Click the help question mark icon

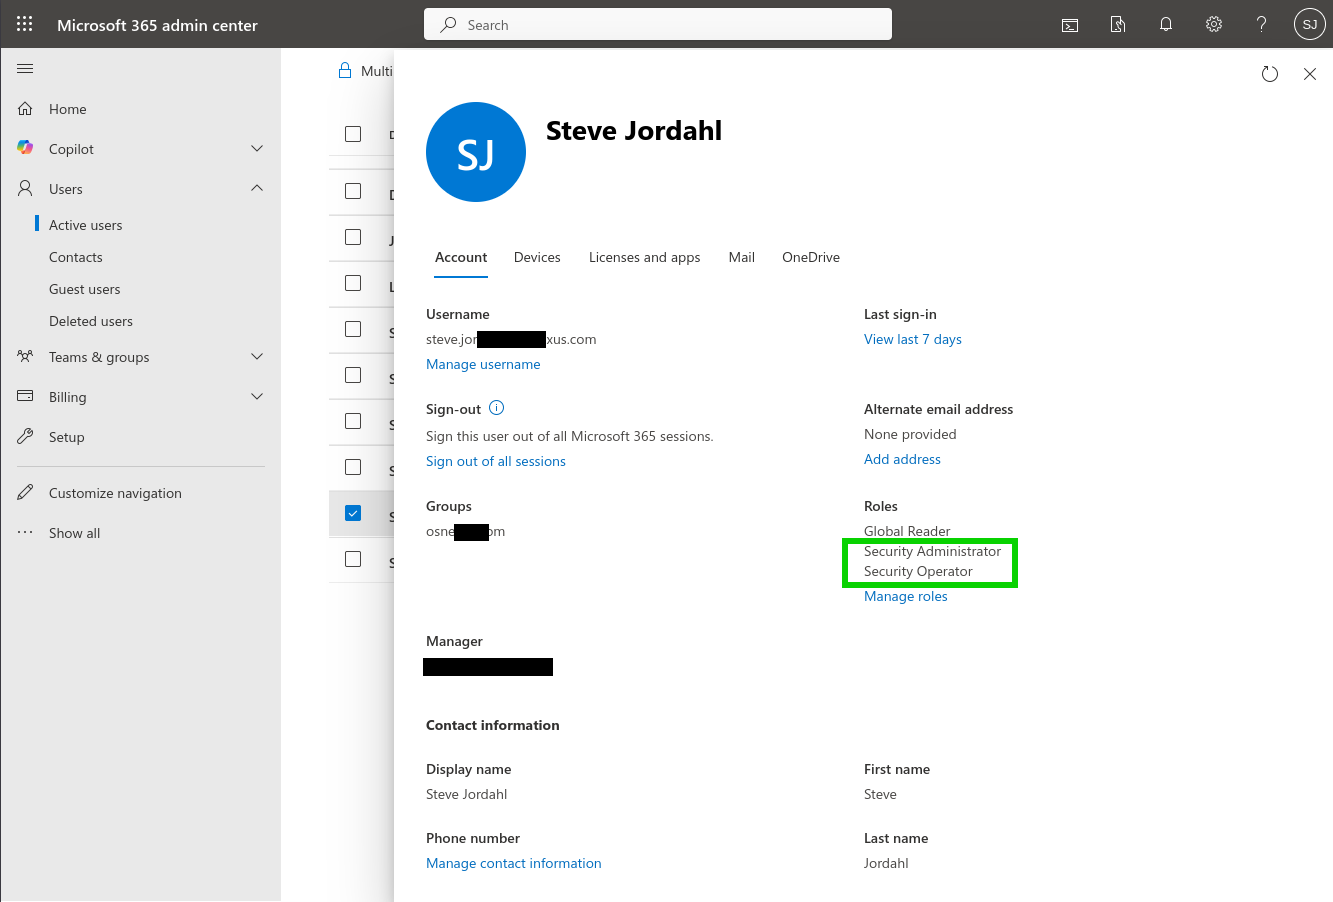[x=1262, y=25]
